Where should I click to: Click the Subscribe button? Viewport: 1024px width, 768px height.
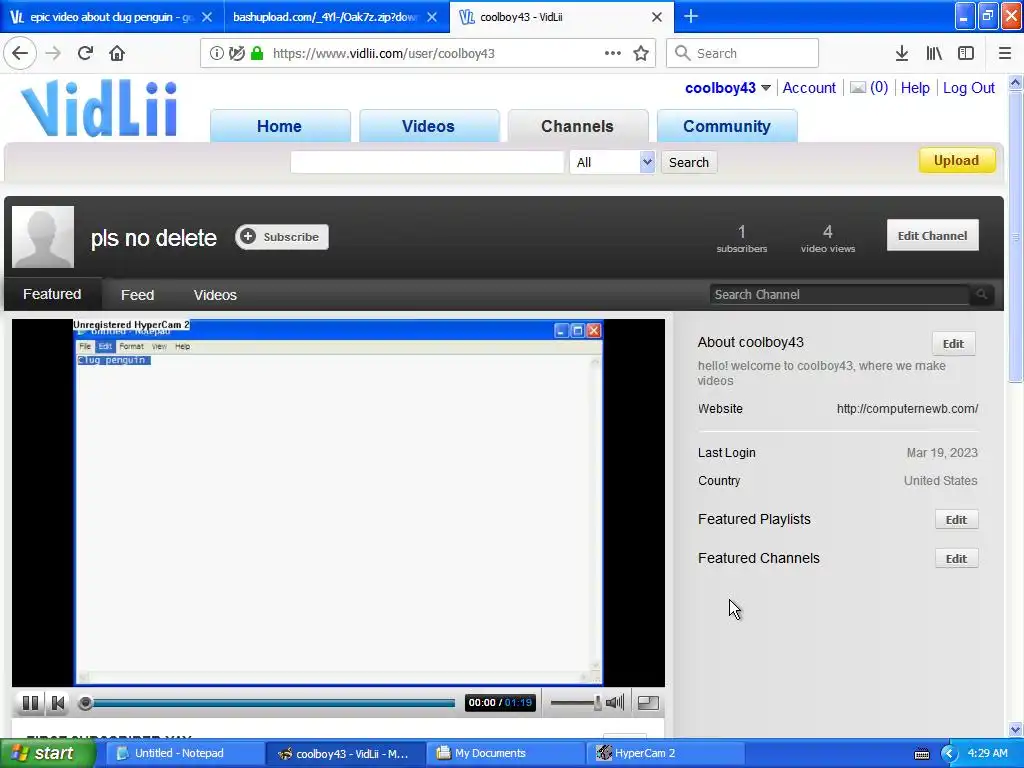pyautogui.click(x=282, y=236)
